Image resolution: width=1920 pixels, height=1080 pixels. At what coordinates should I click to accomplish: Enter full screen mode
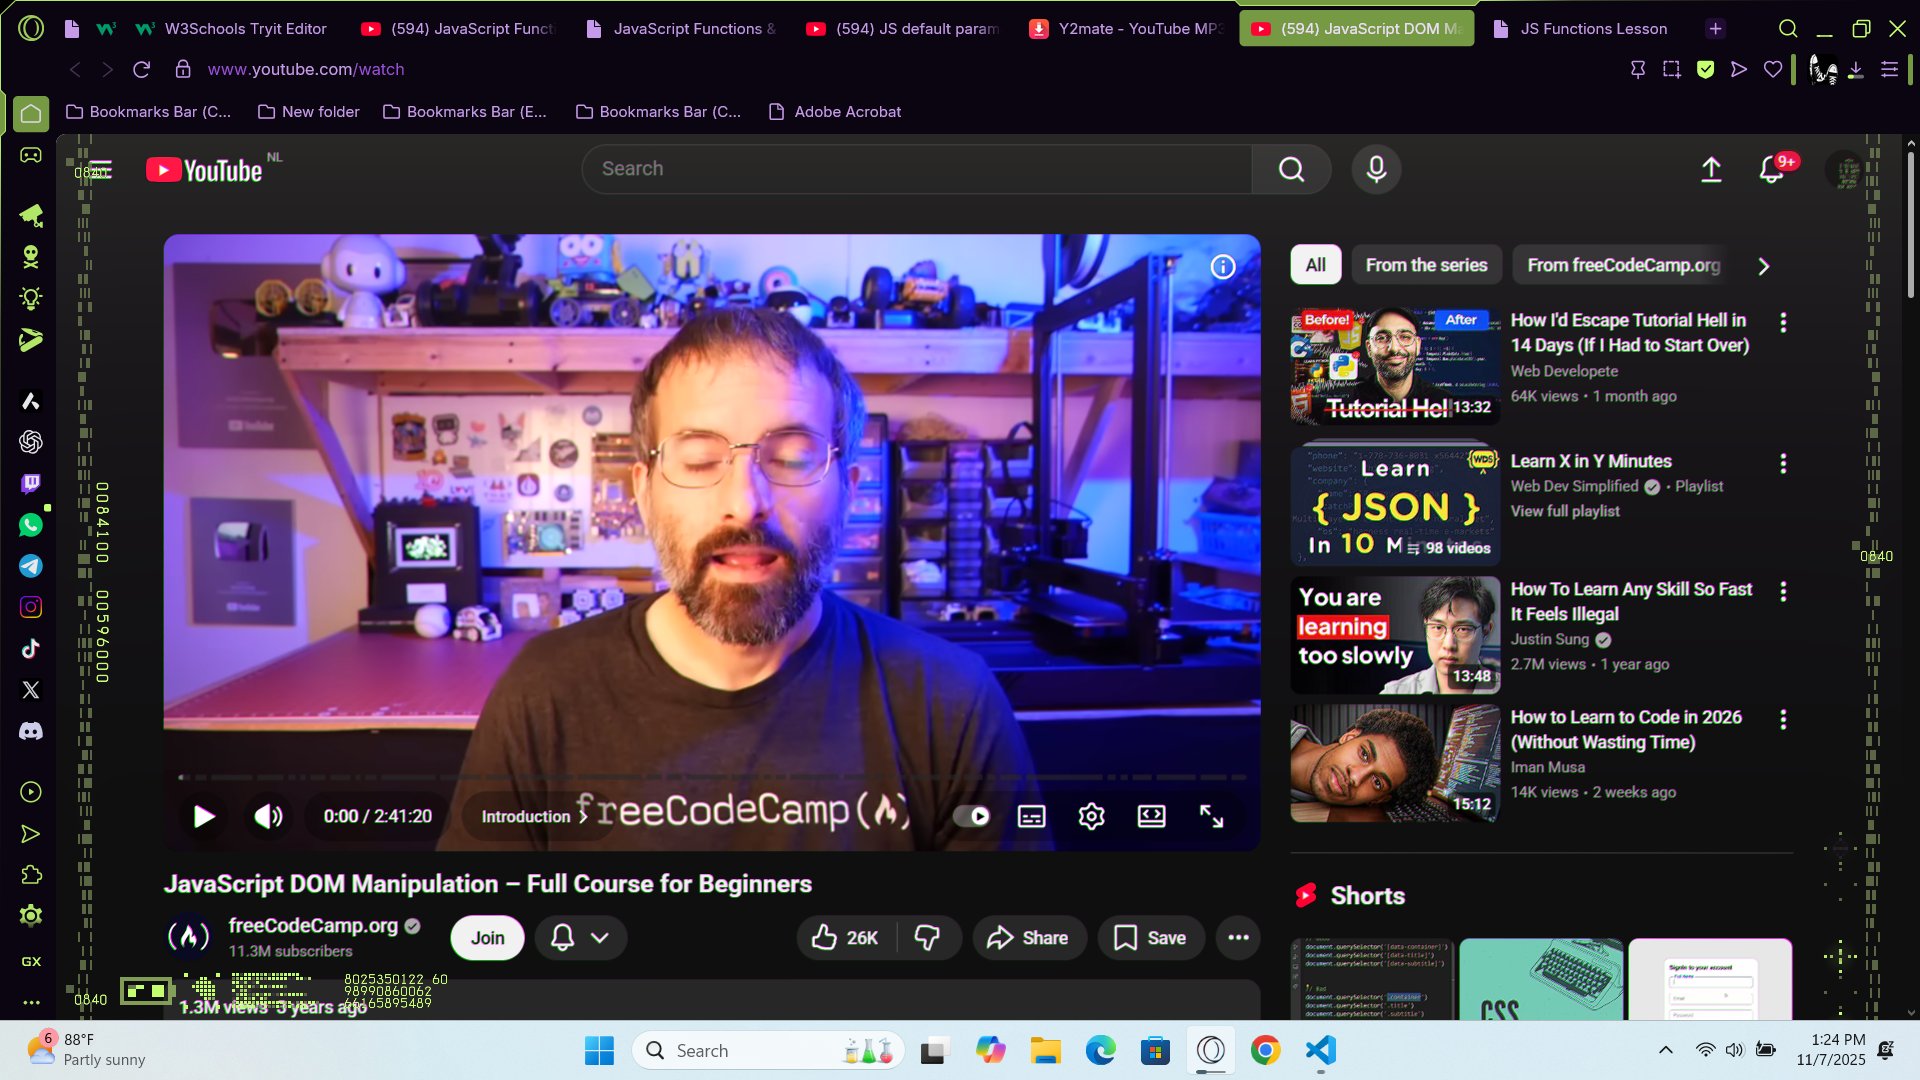pyautogui.click(x=1211, y=817)
